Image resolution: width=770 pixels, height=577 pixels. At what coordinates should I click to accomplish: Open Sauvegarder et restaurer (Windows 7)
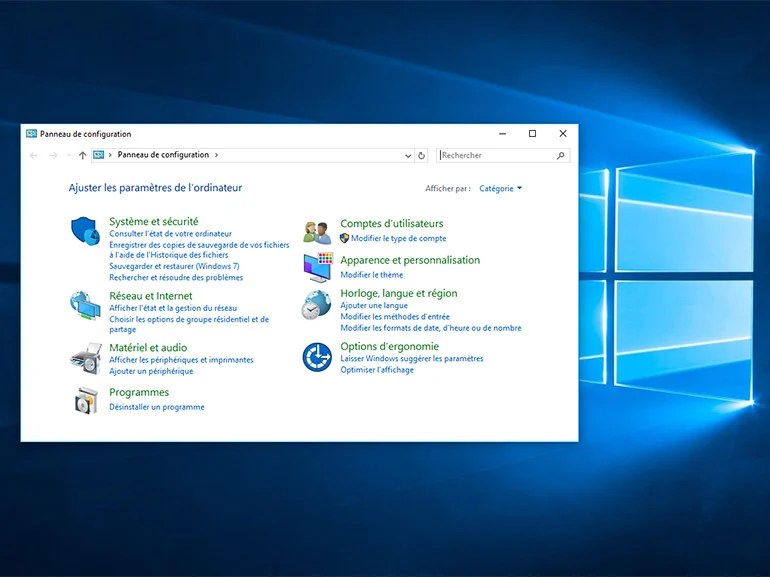pyautogui.click(x=174, y=266)
